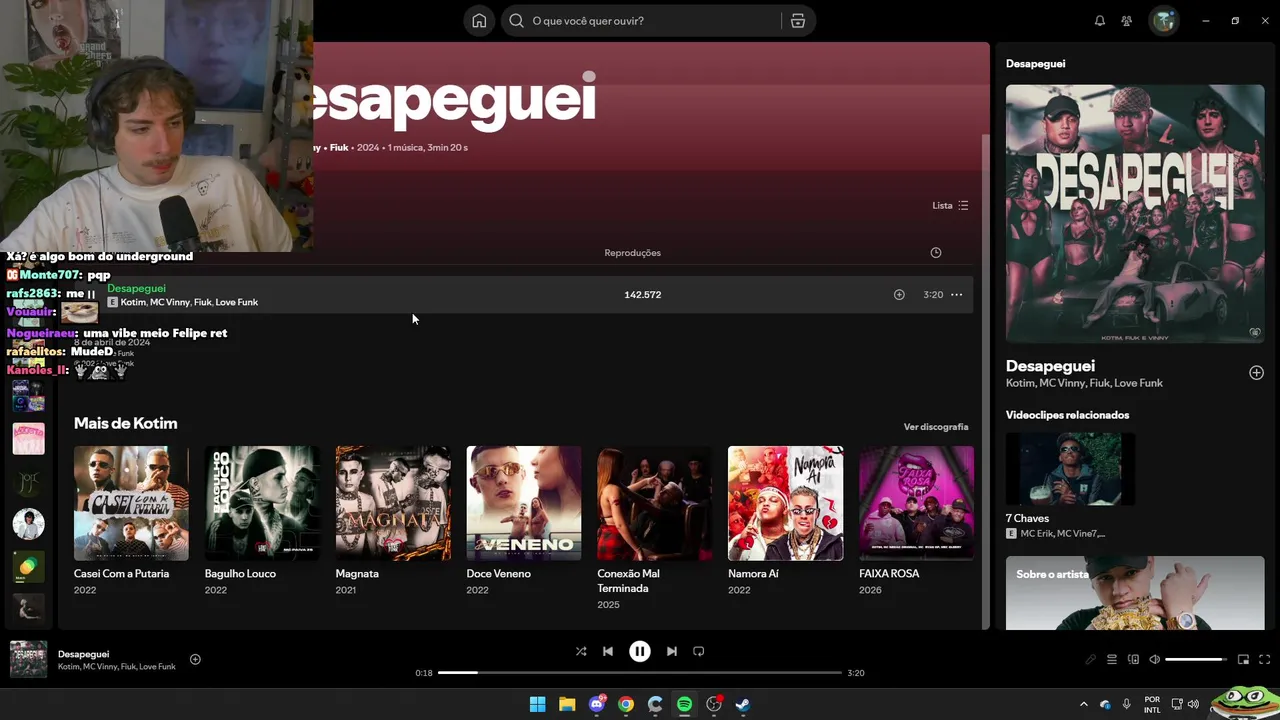Open friend activity icon
Image resolution: width=1280 pixels, height=720 pixels.
tap(1127, 21)
